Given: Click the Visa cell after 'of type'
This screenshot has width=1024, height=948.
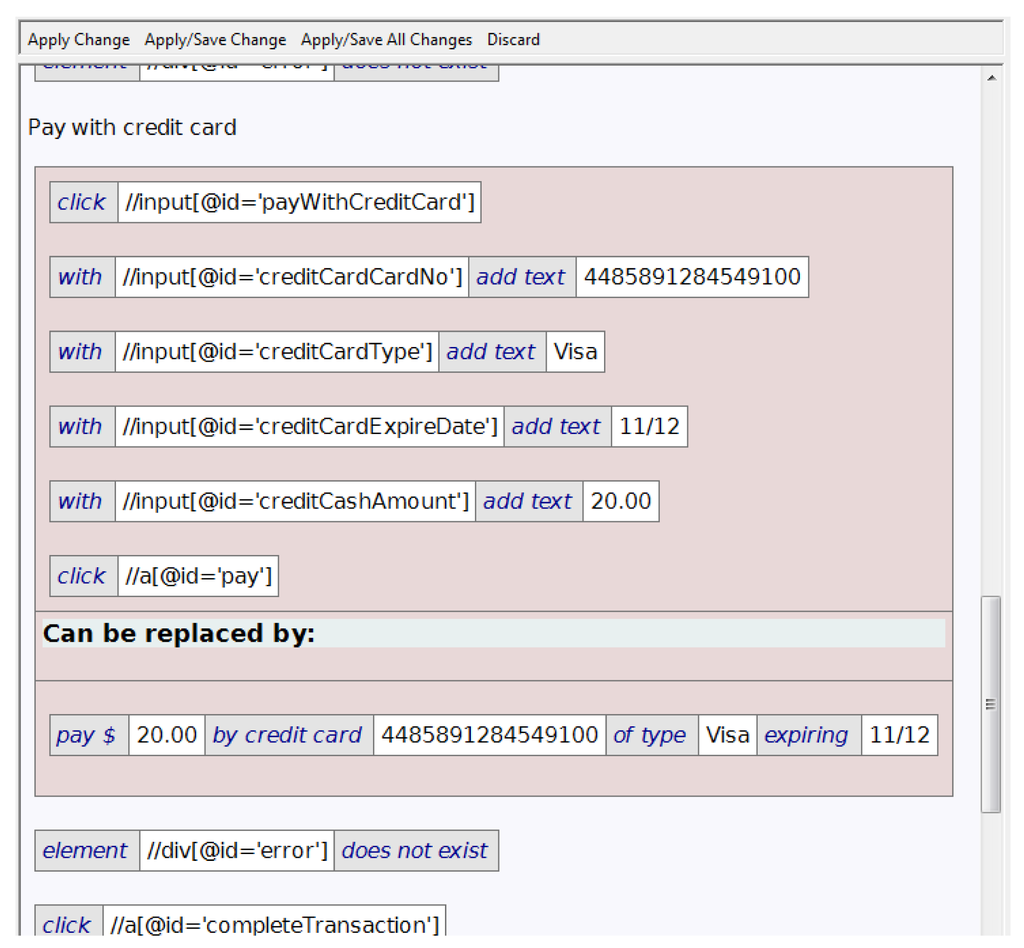Looking at the screenshot, I should point(727,735).
